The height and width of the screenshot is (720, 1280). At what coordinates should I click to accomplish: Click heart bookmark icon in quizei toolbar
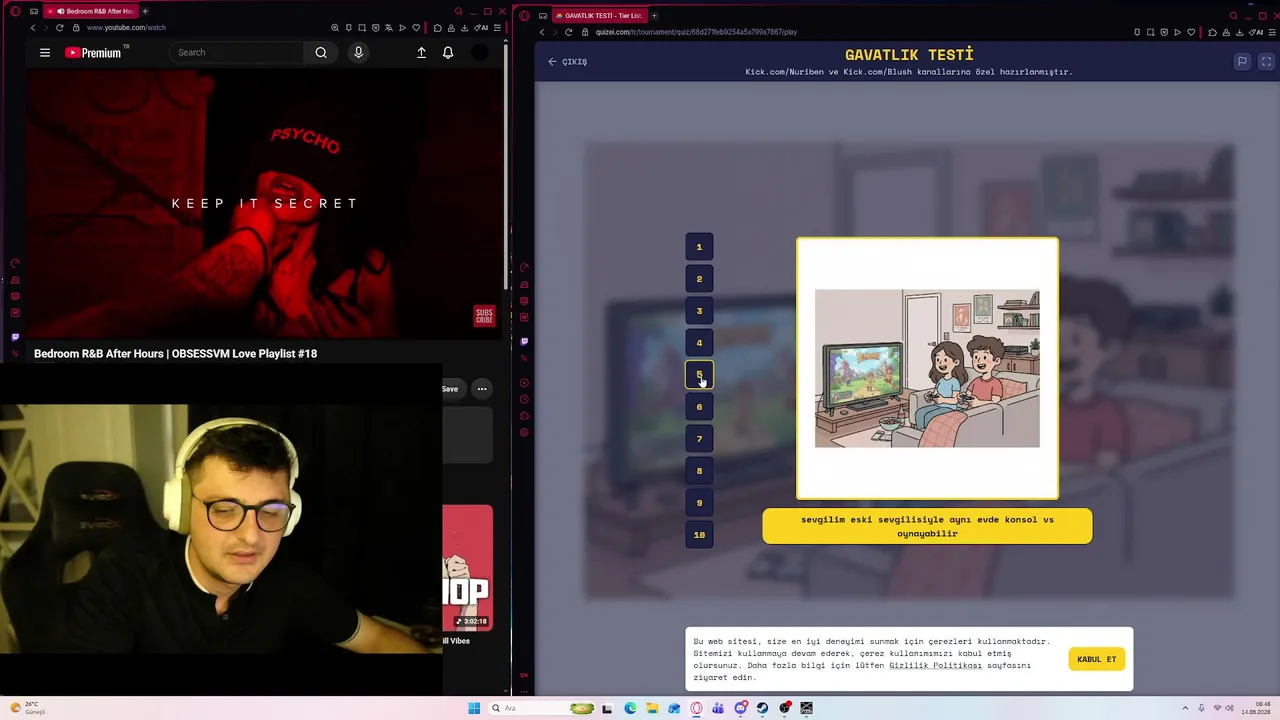click(1191, 32)
